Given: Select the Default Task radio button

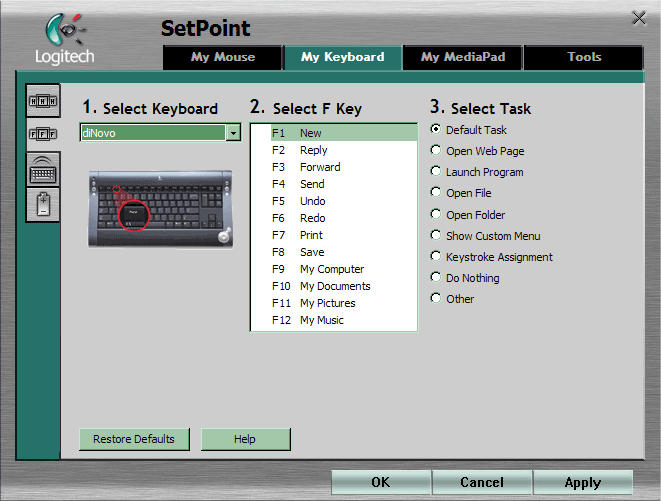Looking at the screenshot, I should [435, 129].
